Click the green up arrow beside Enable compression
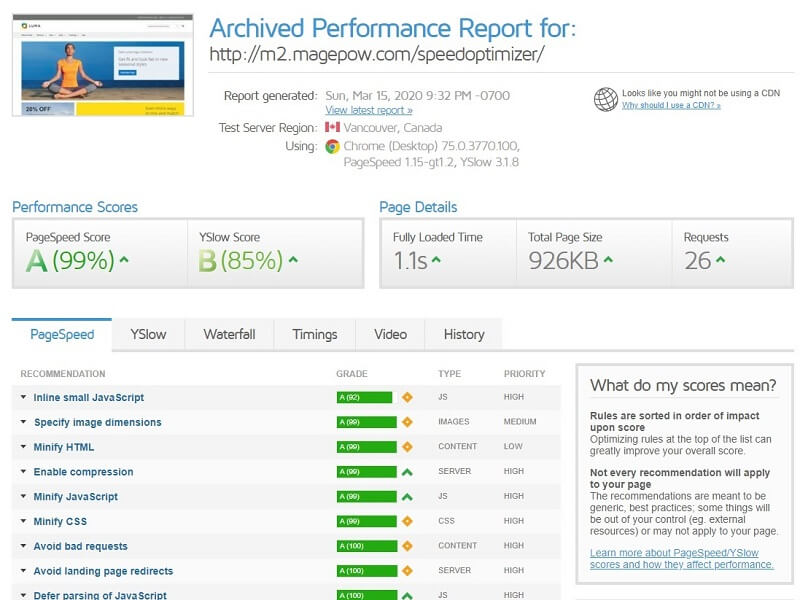This screenshot has height=600, width=800. point(407,472)
